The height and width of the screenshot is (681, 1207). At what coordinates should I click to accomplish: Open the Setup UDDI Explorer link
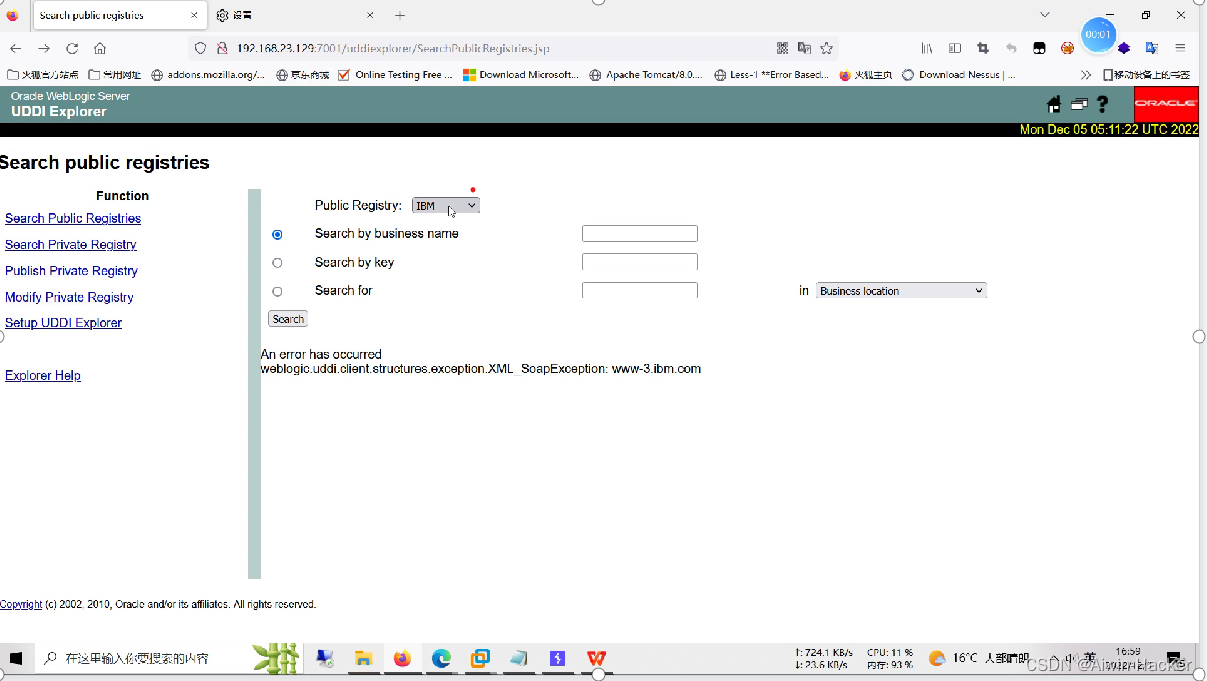coord(64,323)
